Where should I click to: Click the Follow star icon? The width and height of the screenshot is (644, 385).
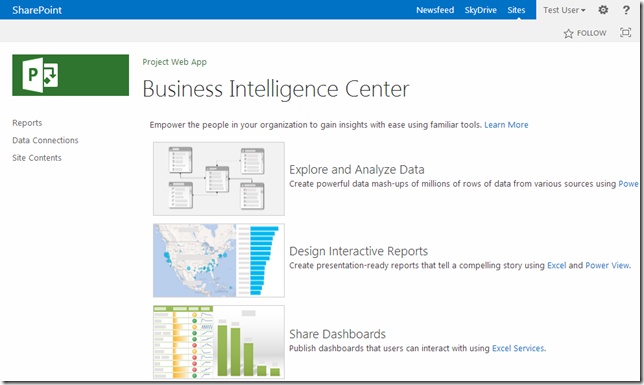[x=568, y=33]
